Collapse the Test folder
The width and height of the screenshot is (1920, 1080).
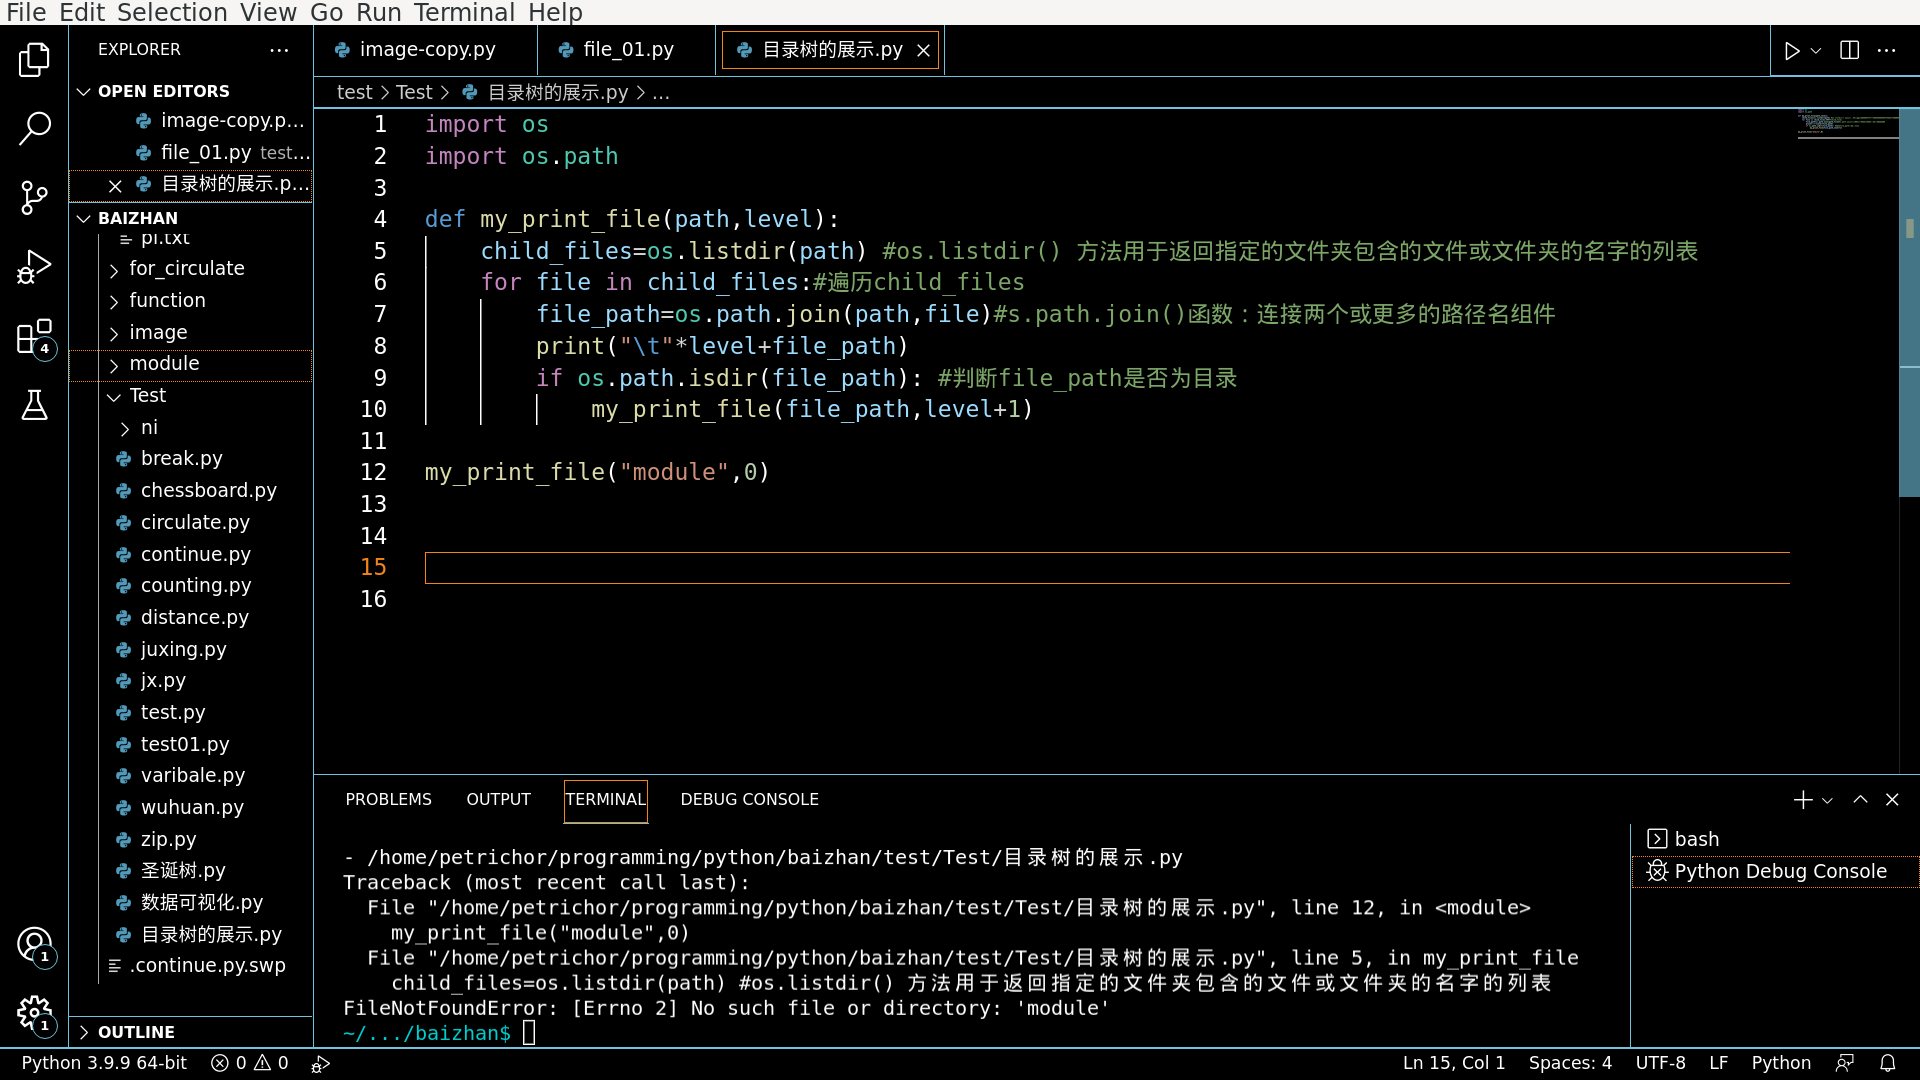click(190, 395)
